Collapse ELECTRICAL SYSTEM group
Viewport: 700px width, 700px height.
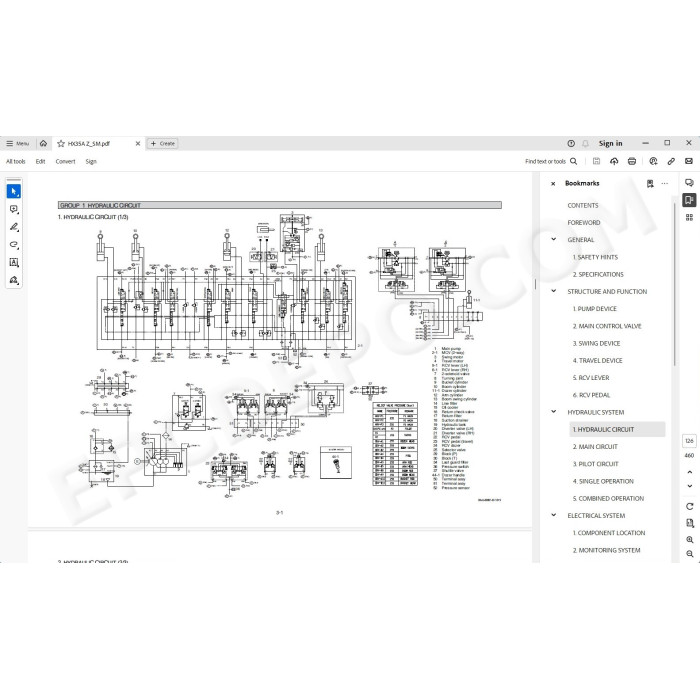(x=554, y=515)
